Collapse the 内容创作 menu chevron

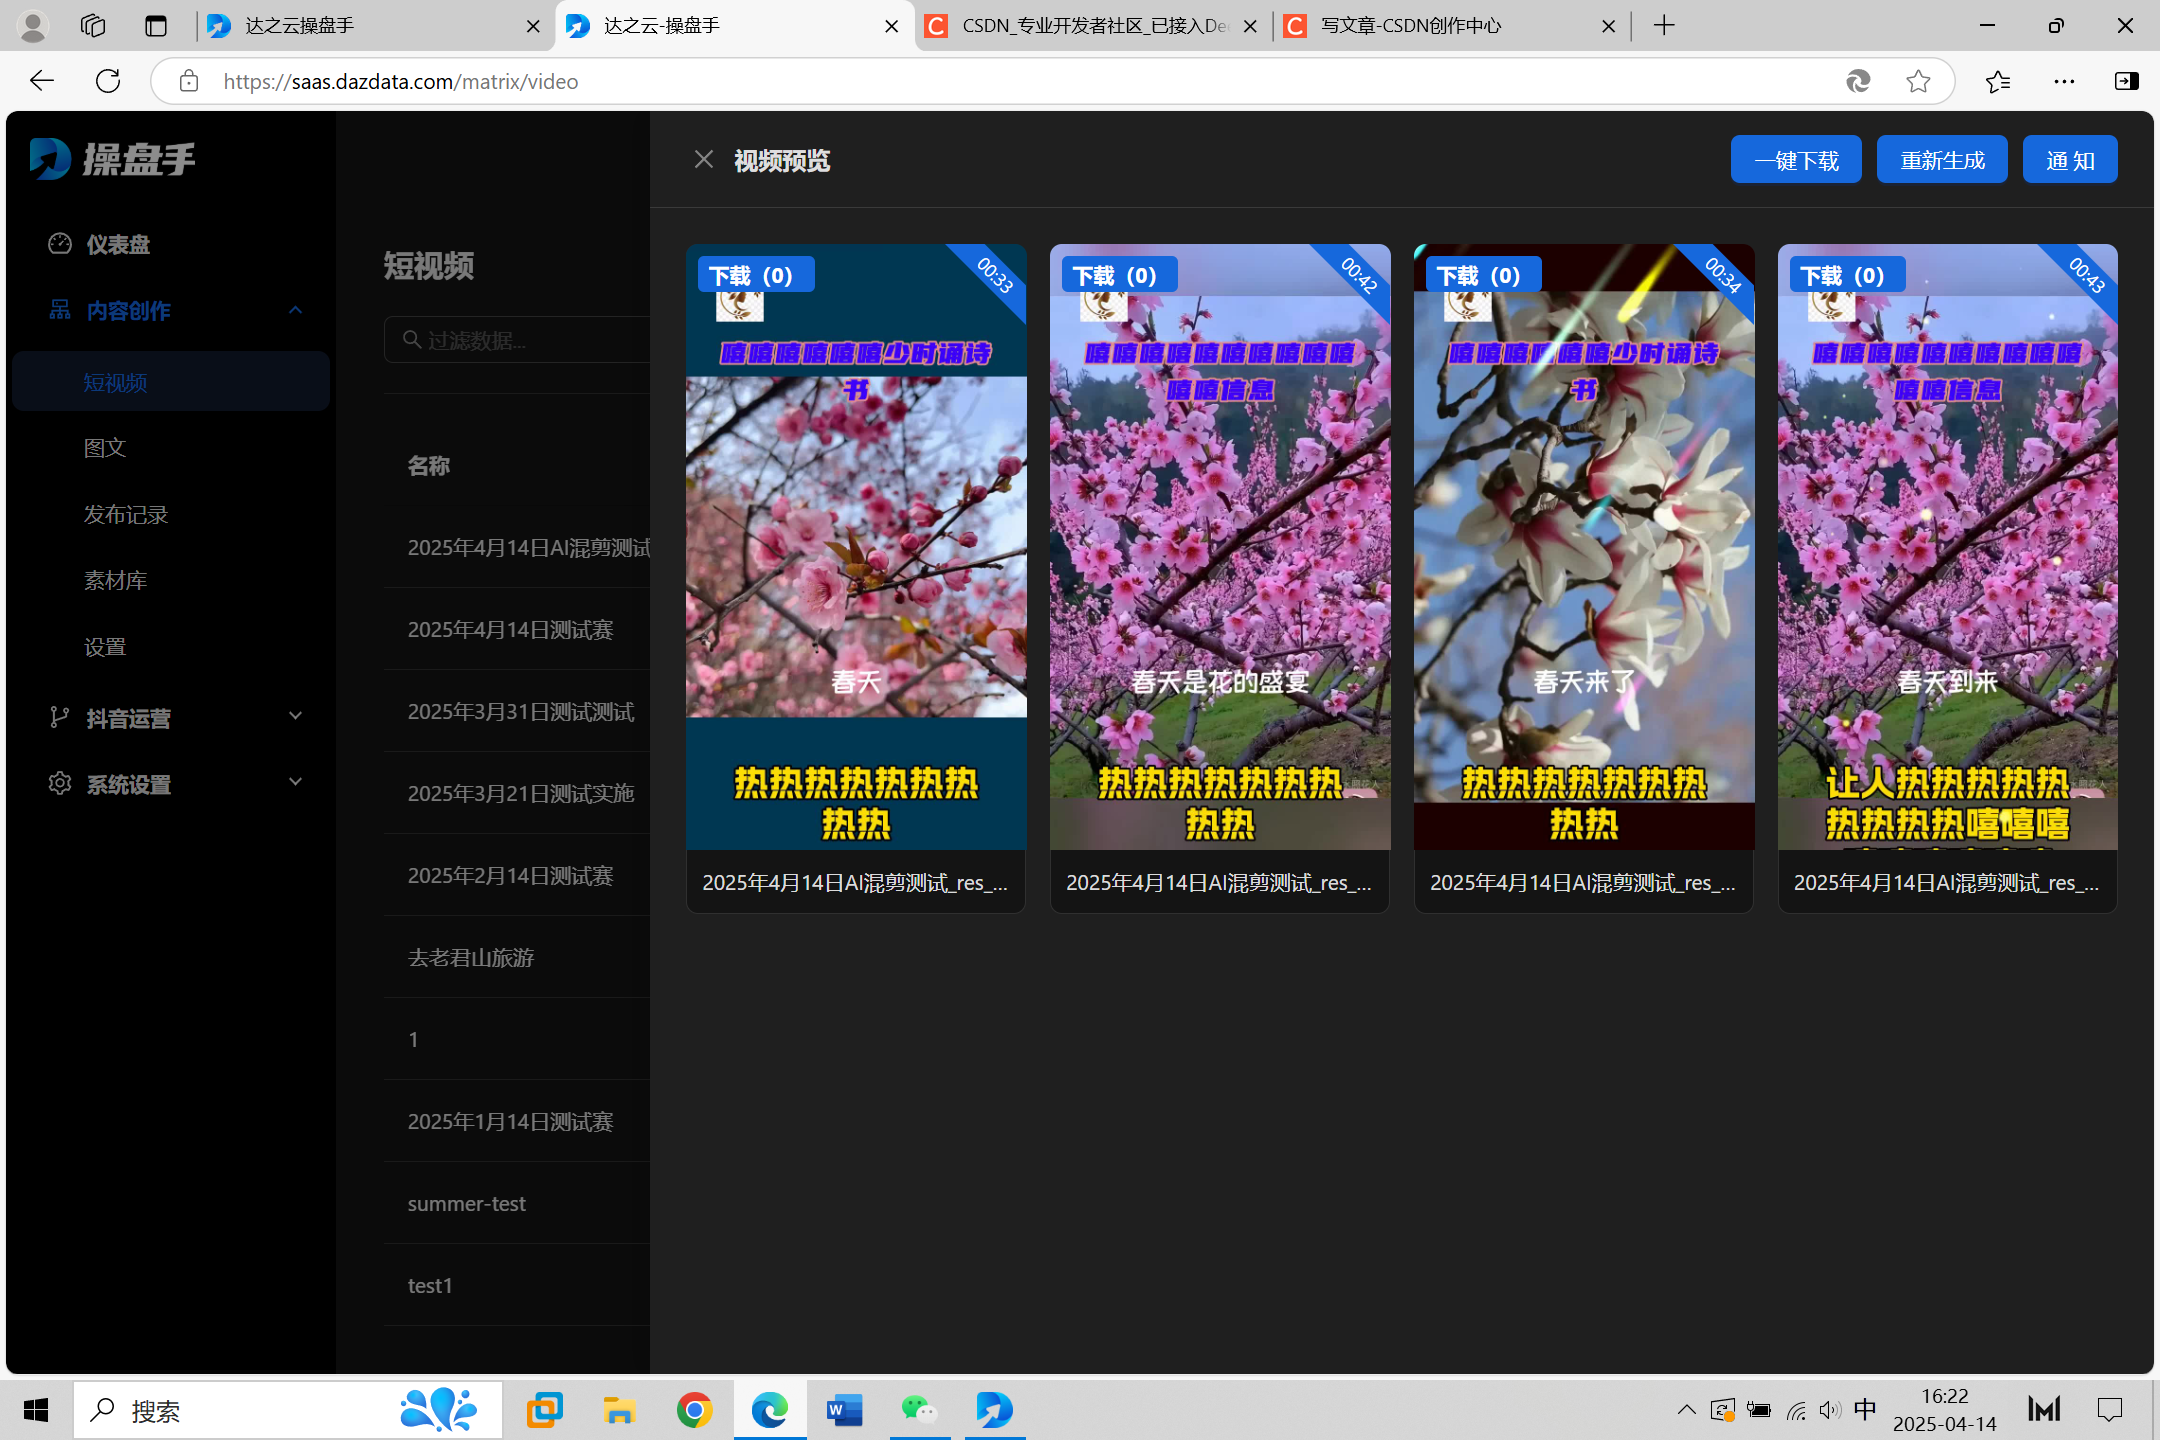(295, 310)
